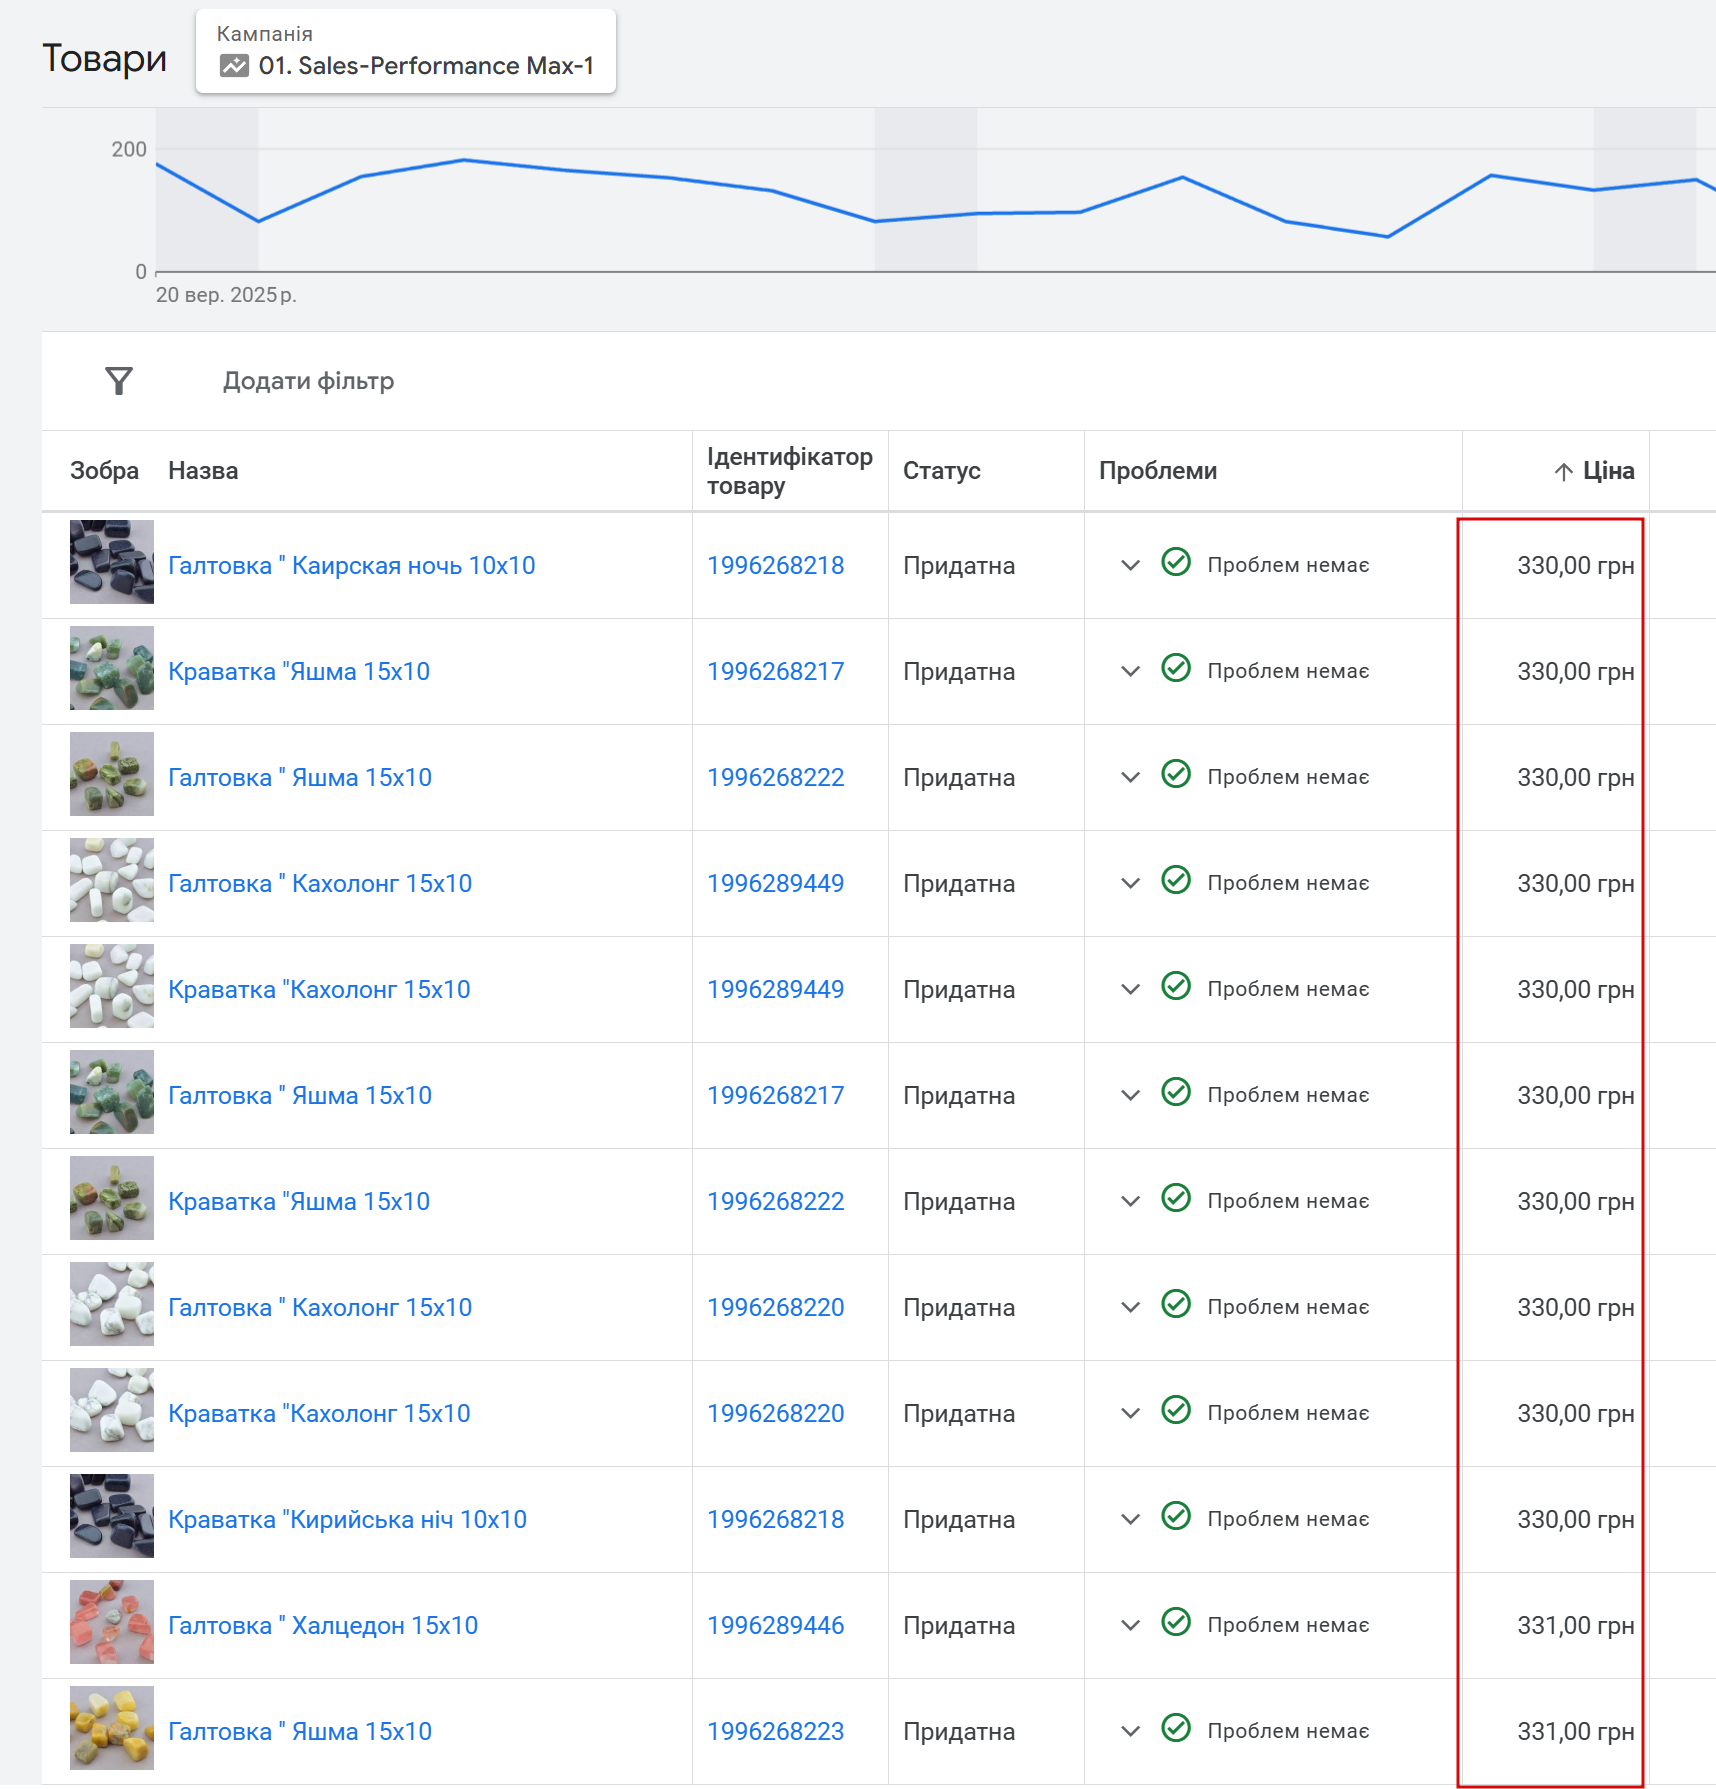Image resolution: width=1716 pixels, height=1789 pixels.
Task: Expand issues chevron for Галтовка Кахолонг ID 1996268220
Action: point(1131,1307)
